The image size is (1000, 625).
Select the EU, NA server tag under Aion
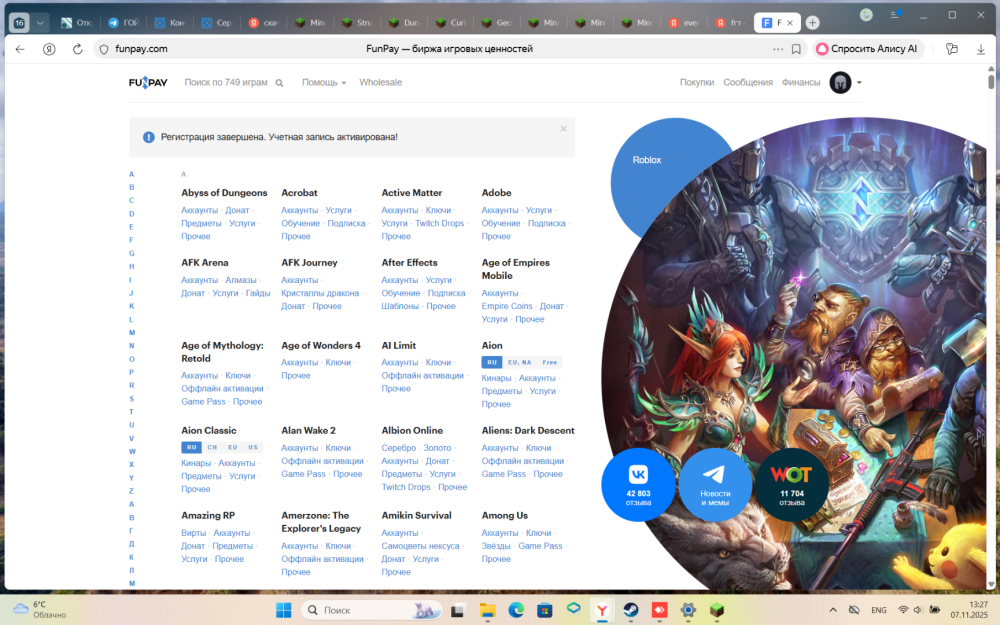(x=520, y=362)
